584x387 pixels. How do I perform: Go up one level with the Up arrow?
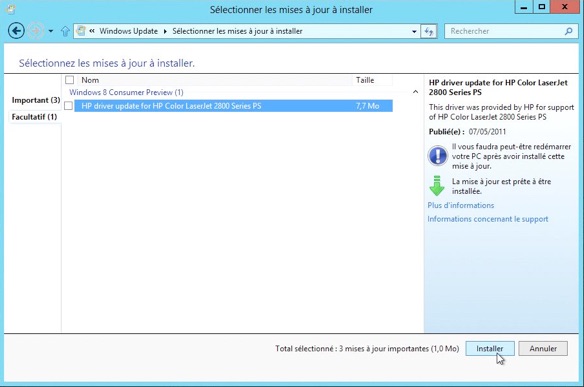tap(65, 31)
